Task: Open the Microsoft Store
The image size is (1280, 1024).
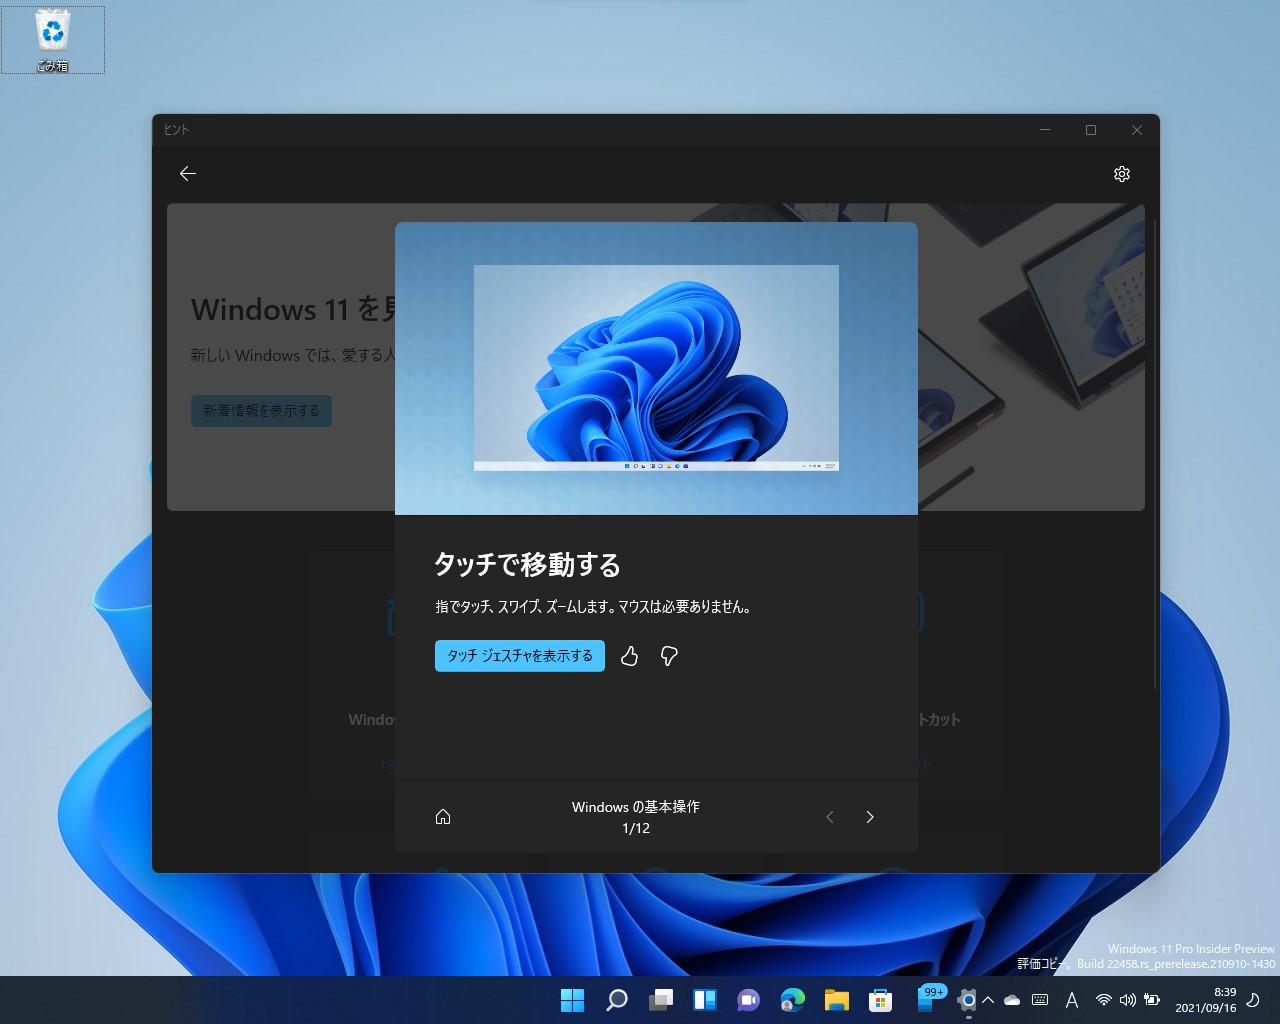Action: (880, 999)
